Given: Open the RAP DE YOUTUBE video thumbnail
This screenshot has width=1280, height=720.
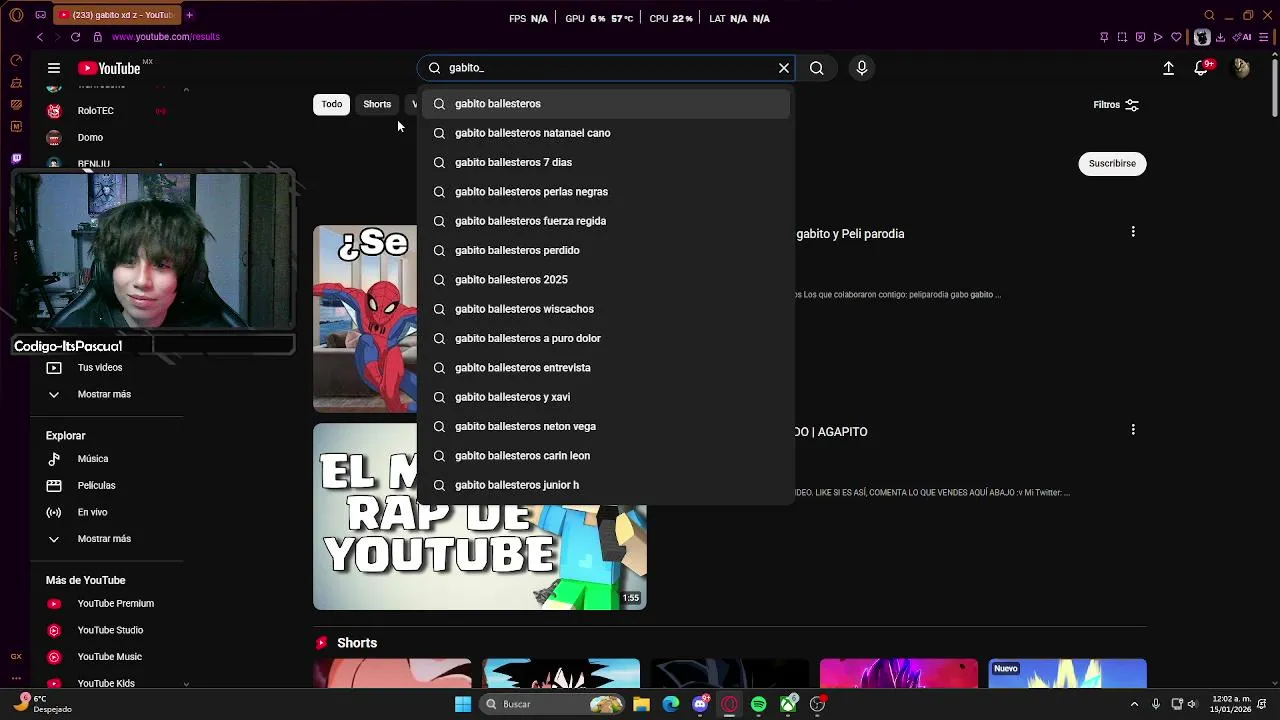Looking at the screenshot, I should point(480,517).
